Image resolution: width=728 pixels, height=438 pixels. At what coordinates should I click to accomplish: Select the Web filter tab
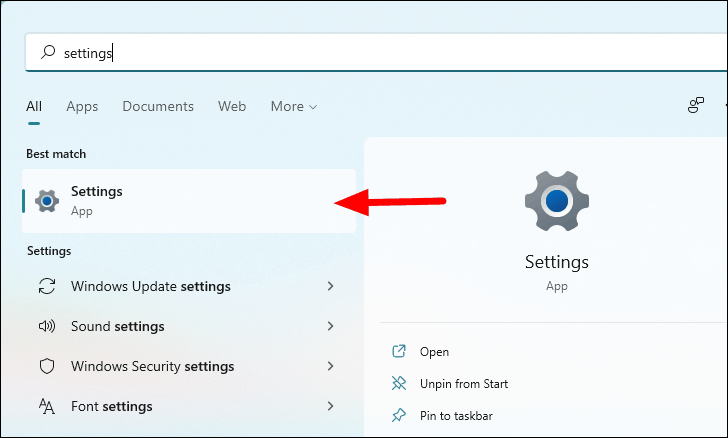point(232,106)
